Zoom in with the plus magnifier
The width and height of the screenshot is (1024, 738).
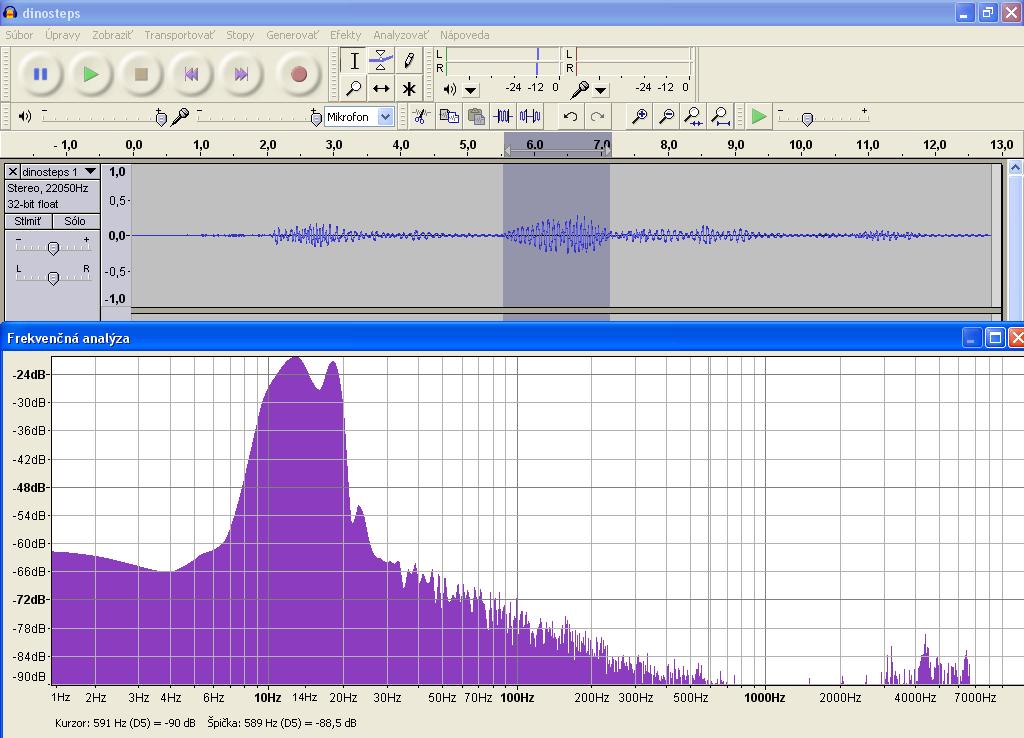point(639,117)
